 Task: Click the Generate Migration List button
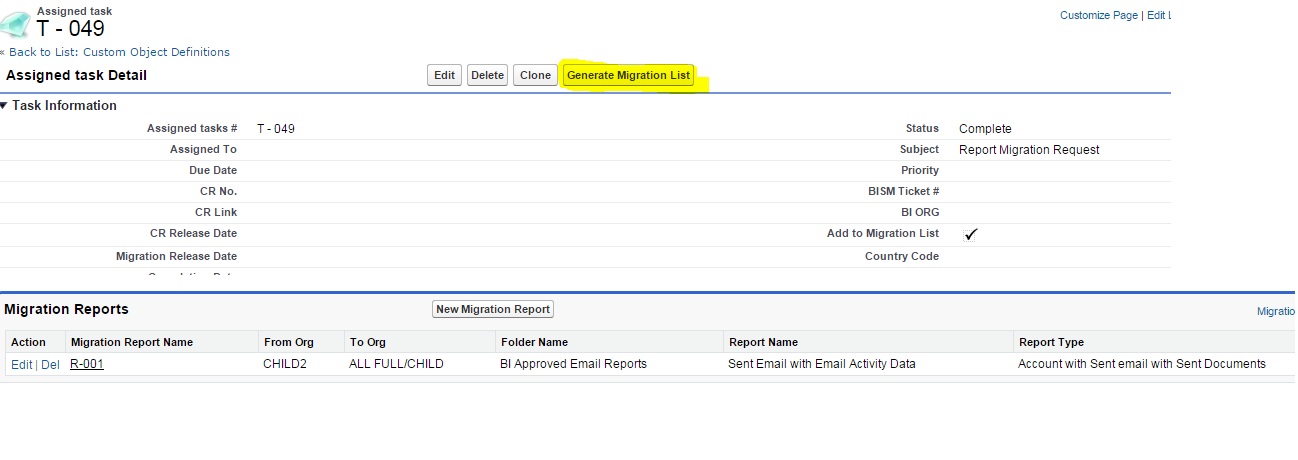coord(628,75)
